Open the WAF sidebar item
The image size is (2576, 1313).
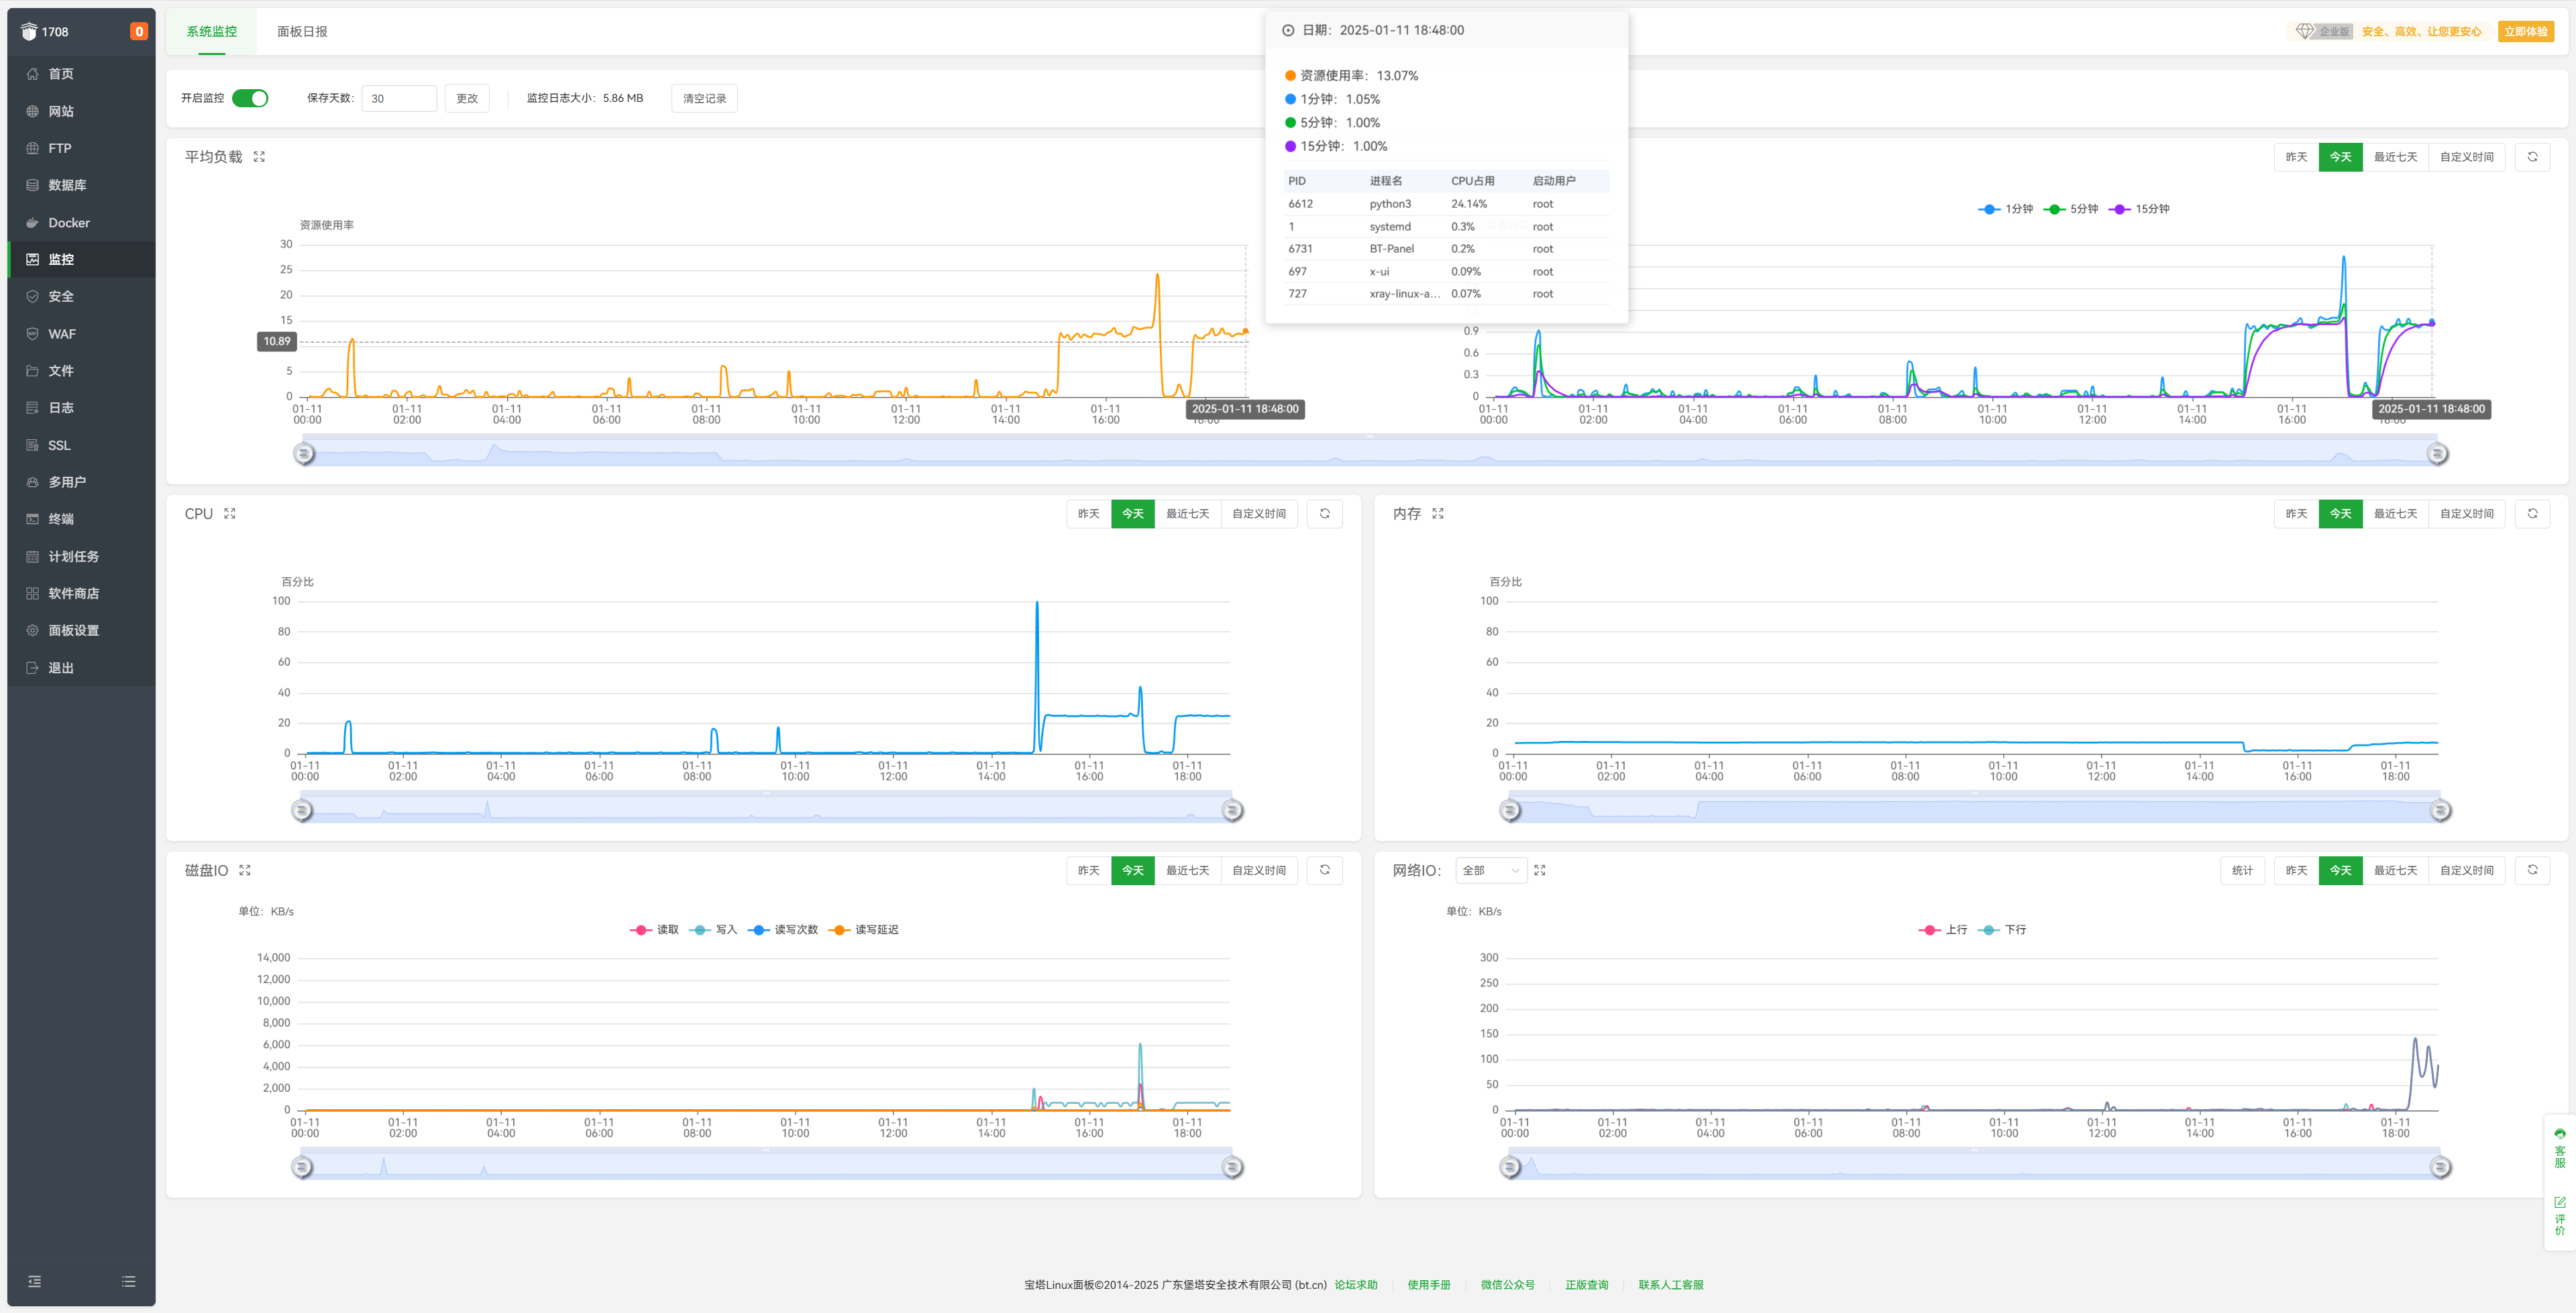[x=81, y=333]
